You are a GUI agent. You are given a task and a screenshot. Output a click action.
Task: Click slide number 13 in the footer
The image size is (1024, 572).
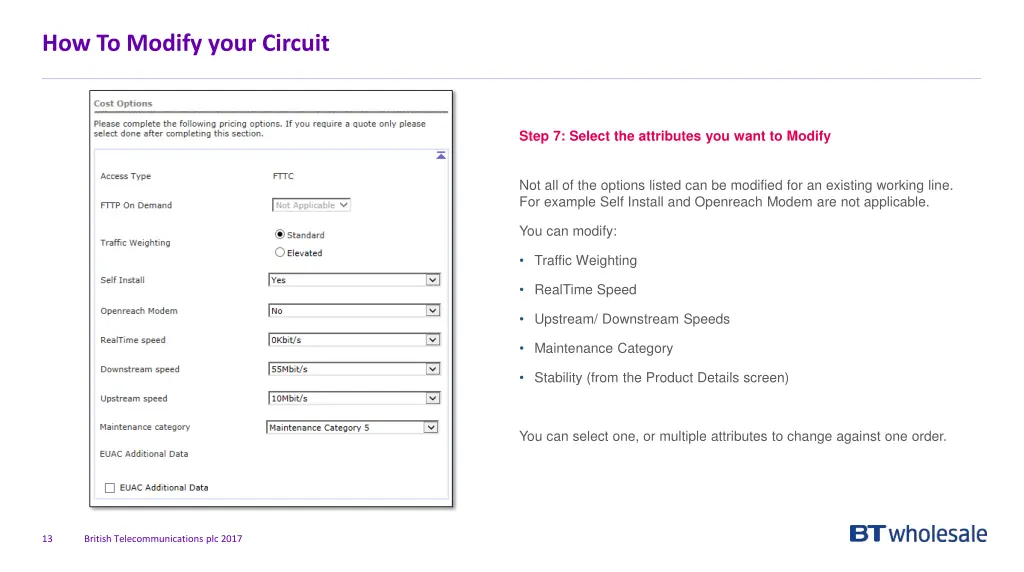47,539
